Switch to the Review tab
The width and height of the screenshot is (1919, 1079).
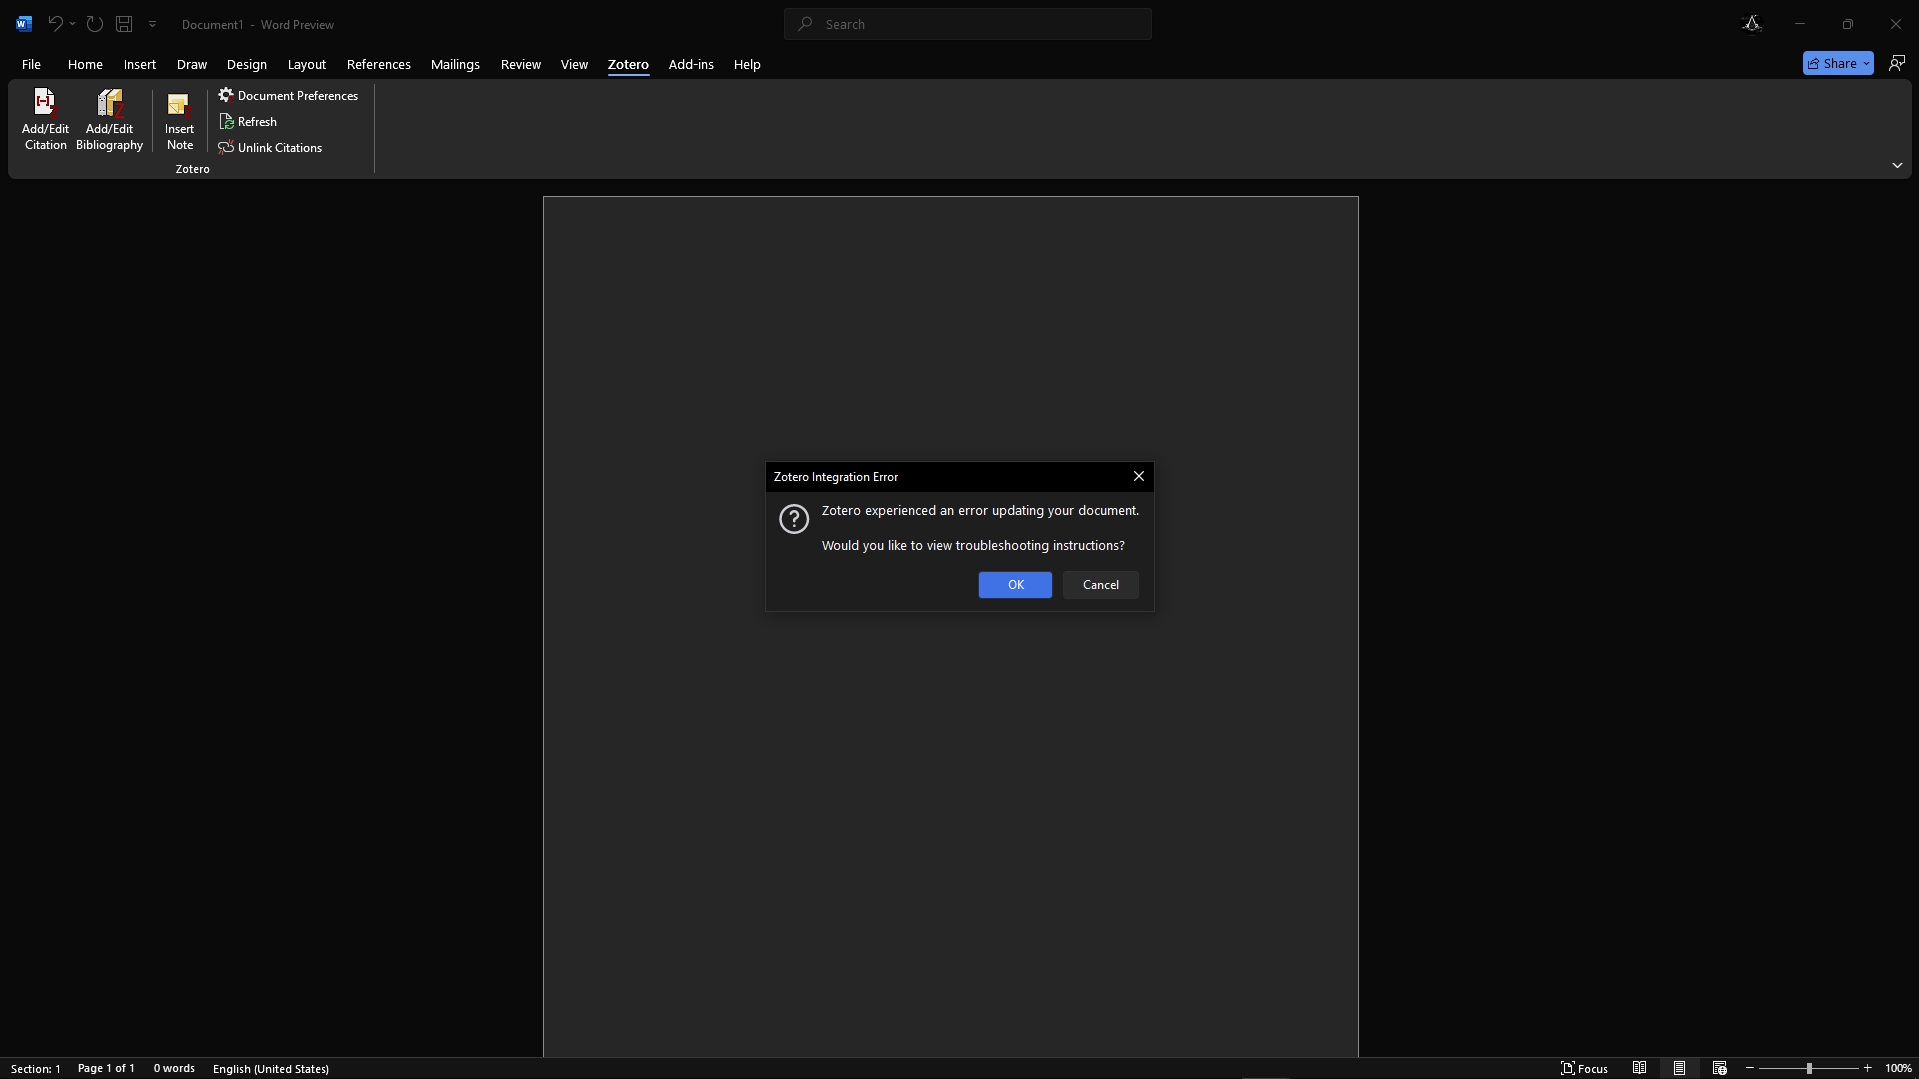521,64
